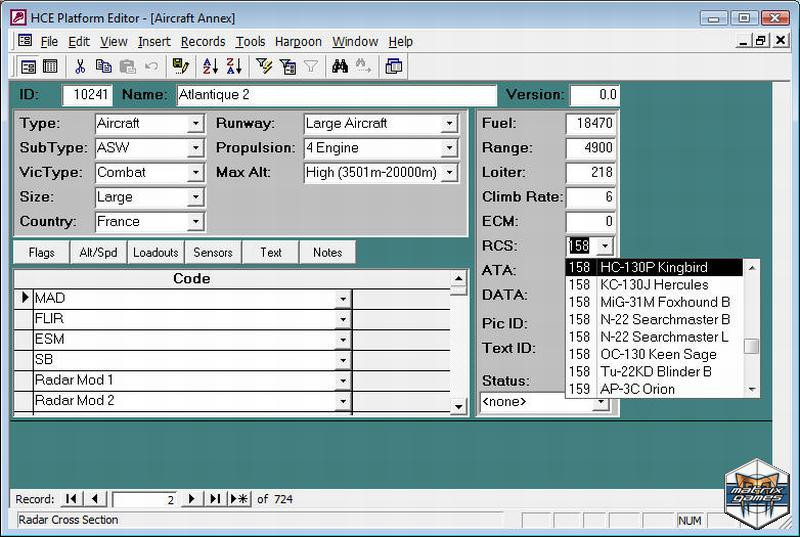Viewport: 800px width, 537px height.
Task: Select Tu-22KD Blinder B list entry
Action: (x=654, y=371)
